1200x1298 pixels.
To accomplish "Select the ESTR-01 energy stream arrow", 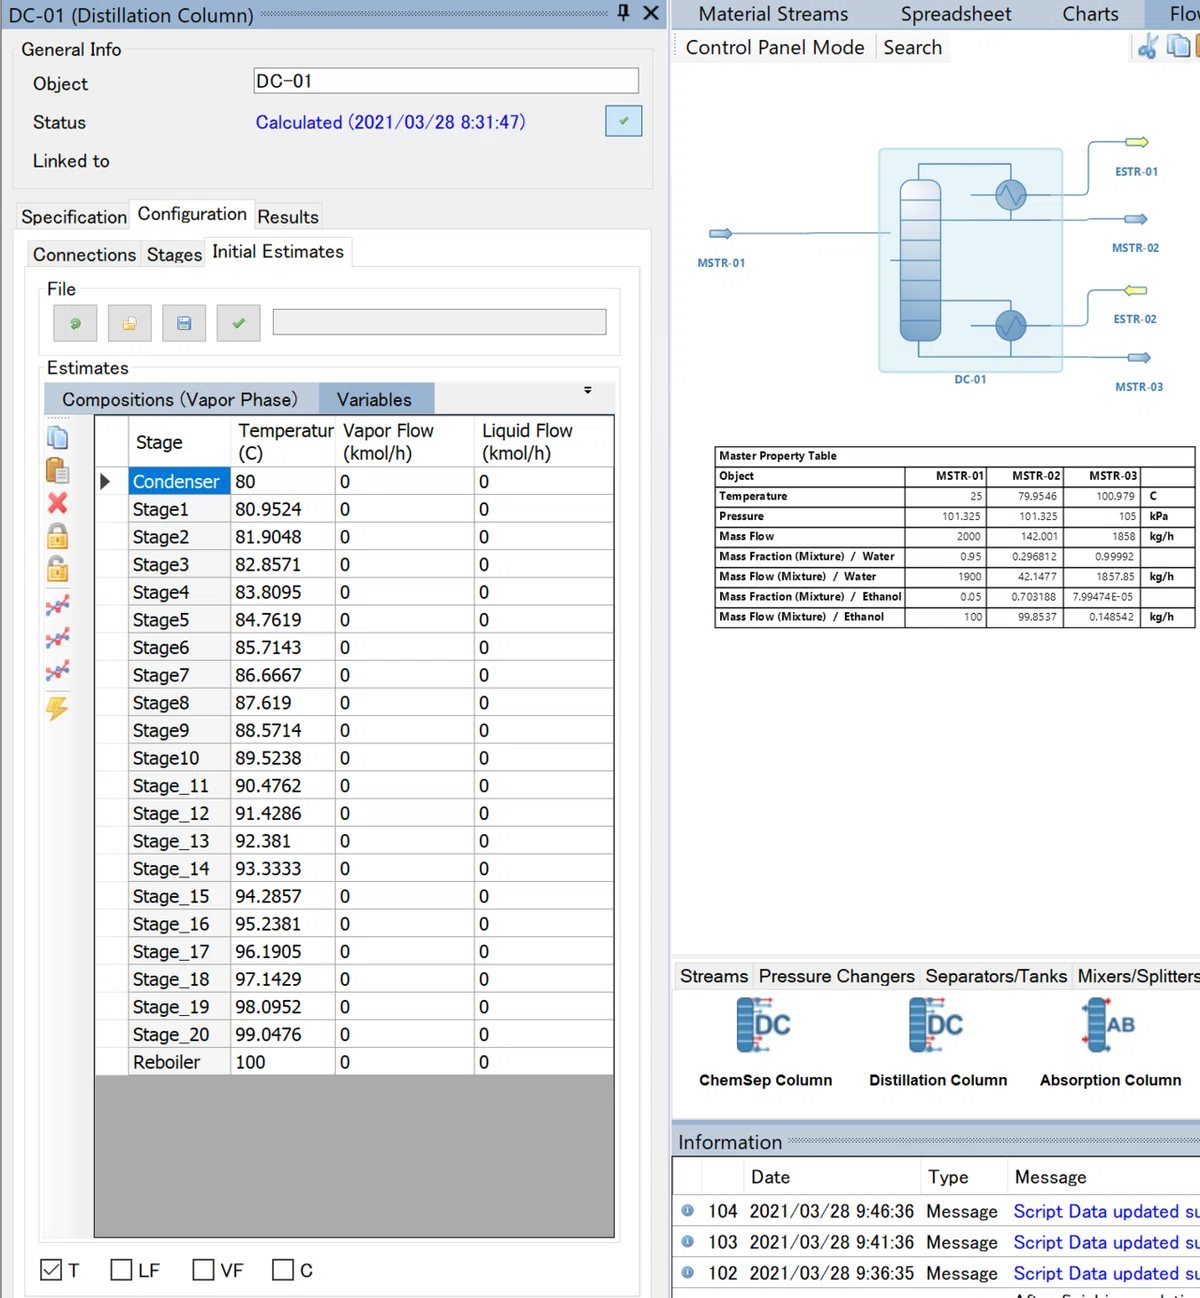I will click(1137, 142).
